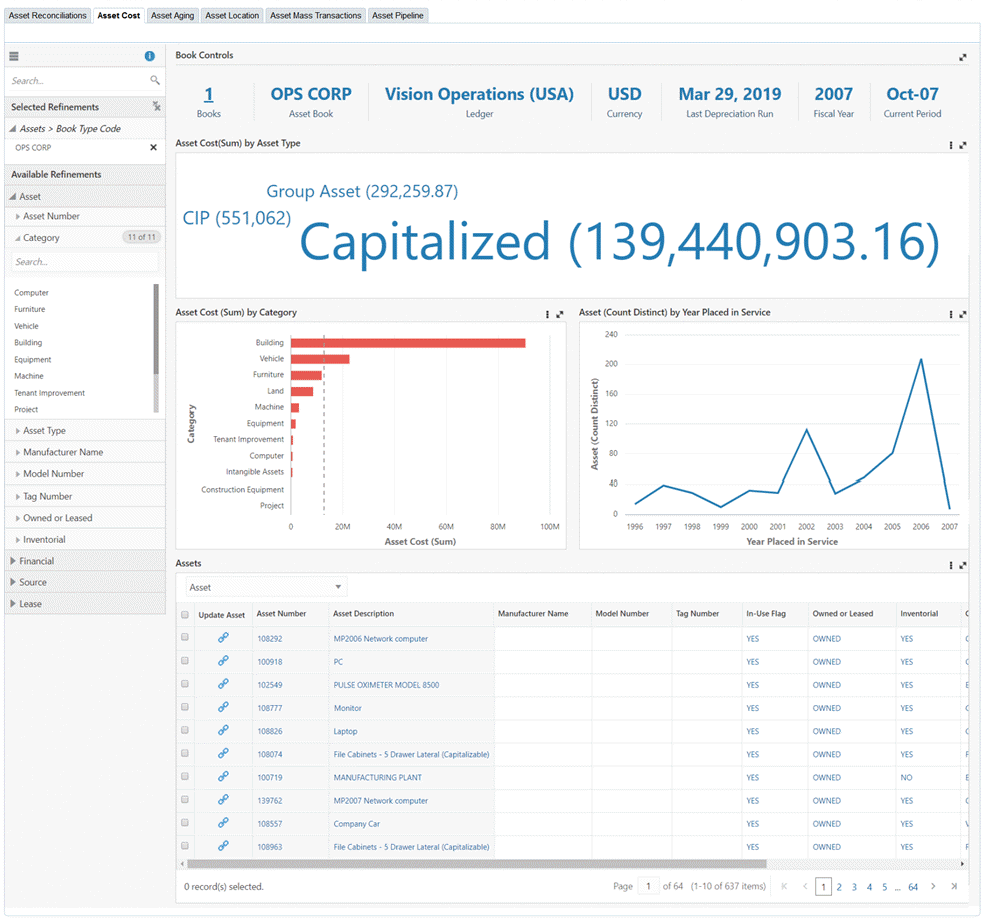Switch to Asset Aging tab
The width and height of the screenshot is (982, 921).
pyautogui.click(x=172, y=15)
